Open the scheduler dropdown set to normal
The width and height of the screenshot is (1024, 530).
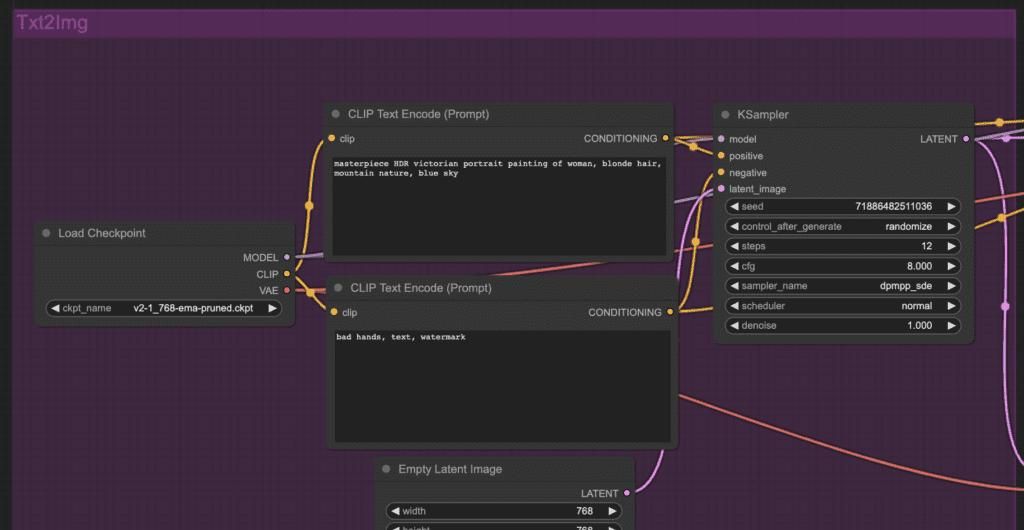point(843,306)
